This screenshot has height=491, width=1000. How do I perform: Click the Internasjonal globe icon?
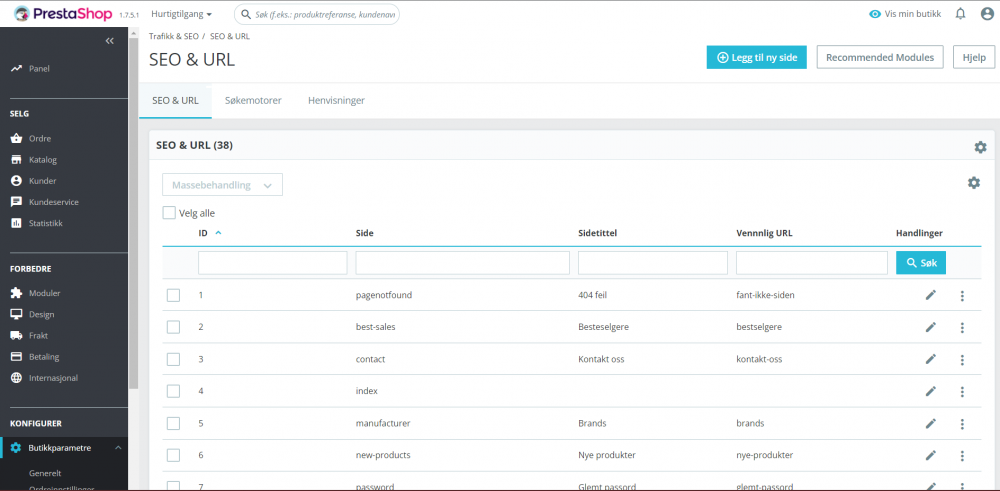coord(17,377)
